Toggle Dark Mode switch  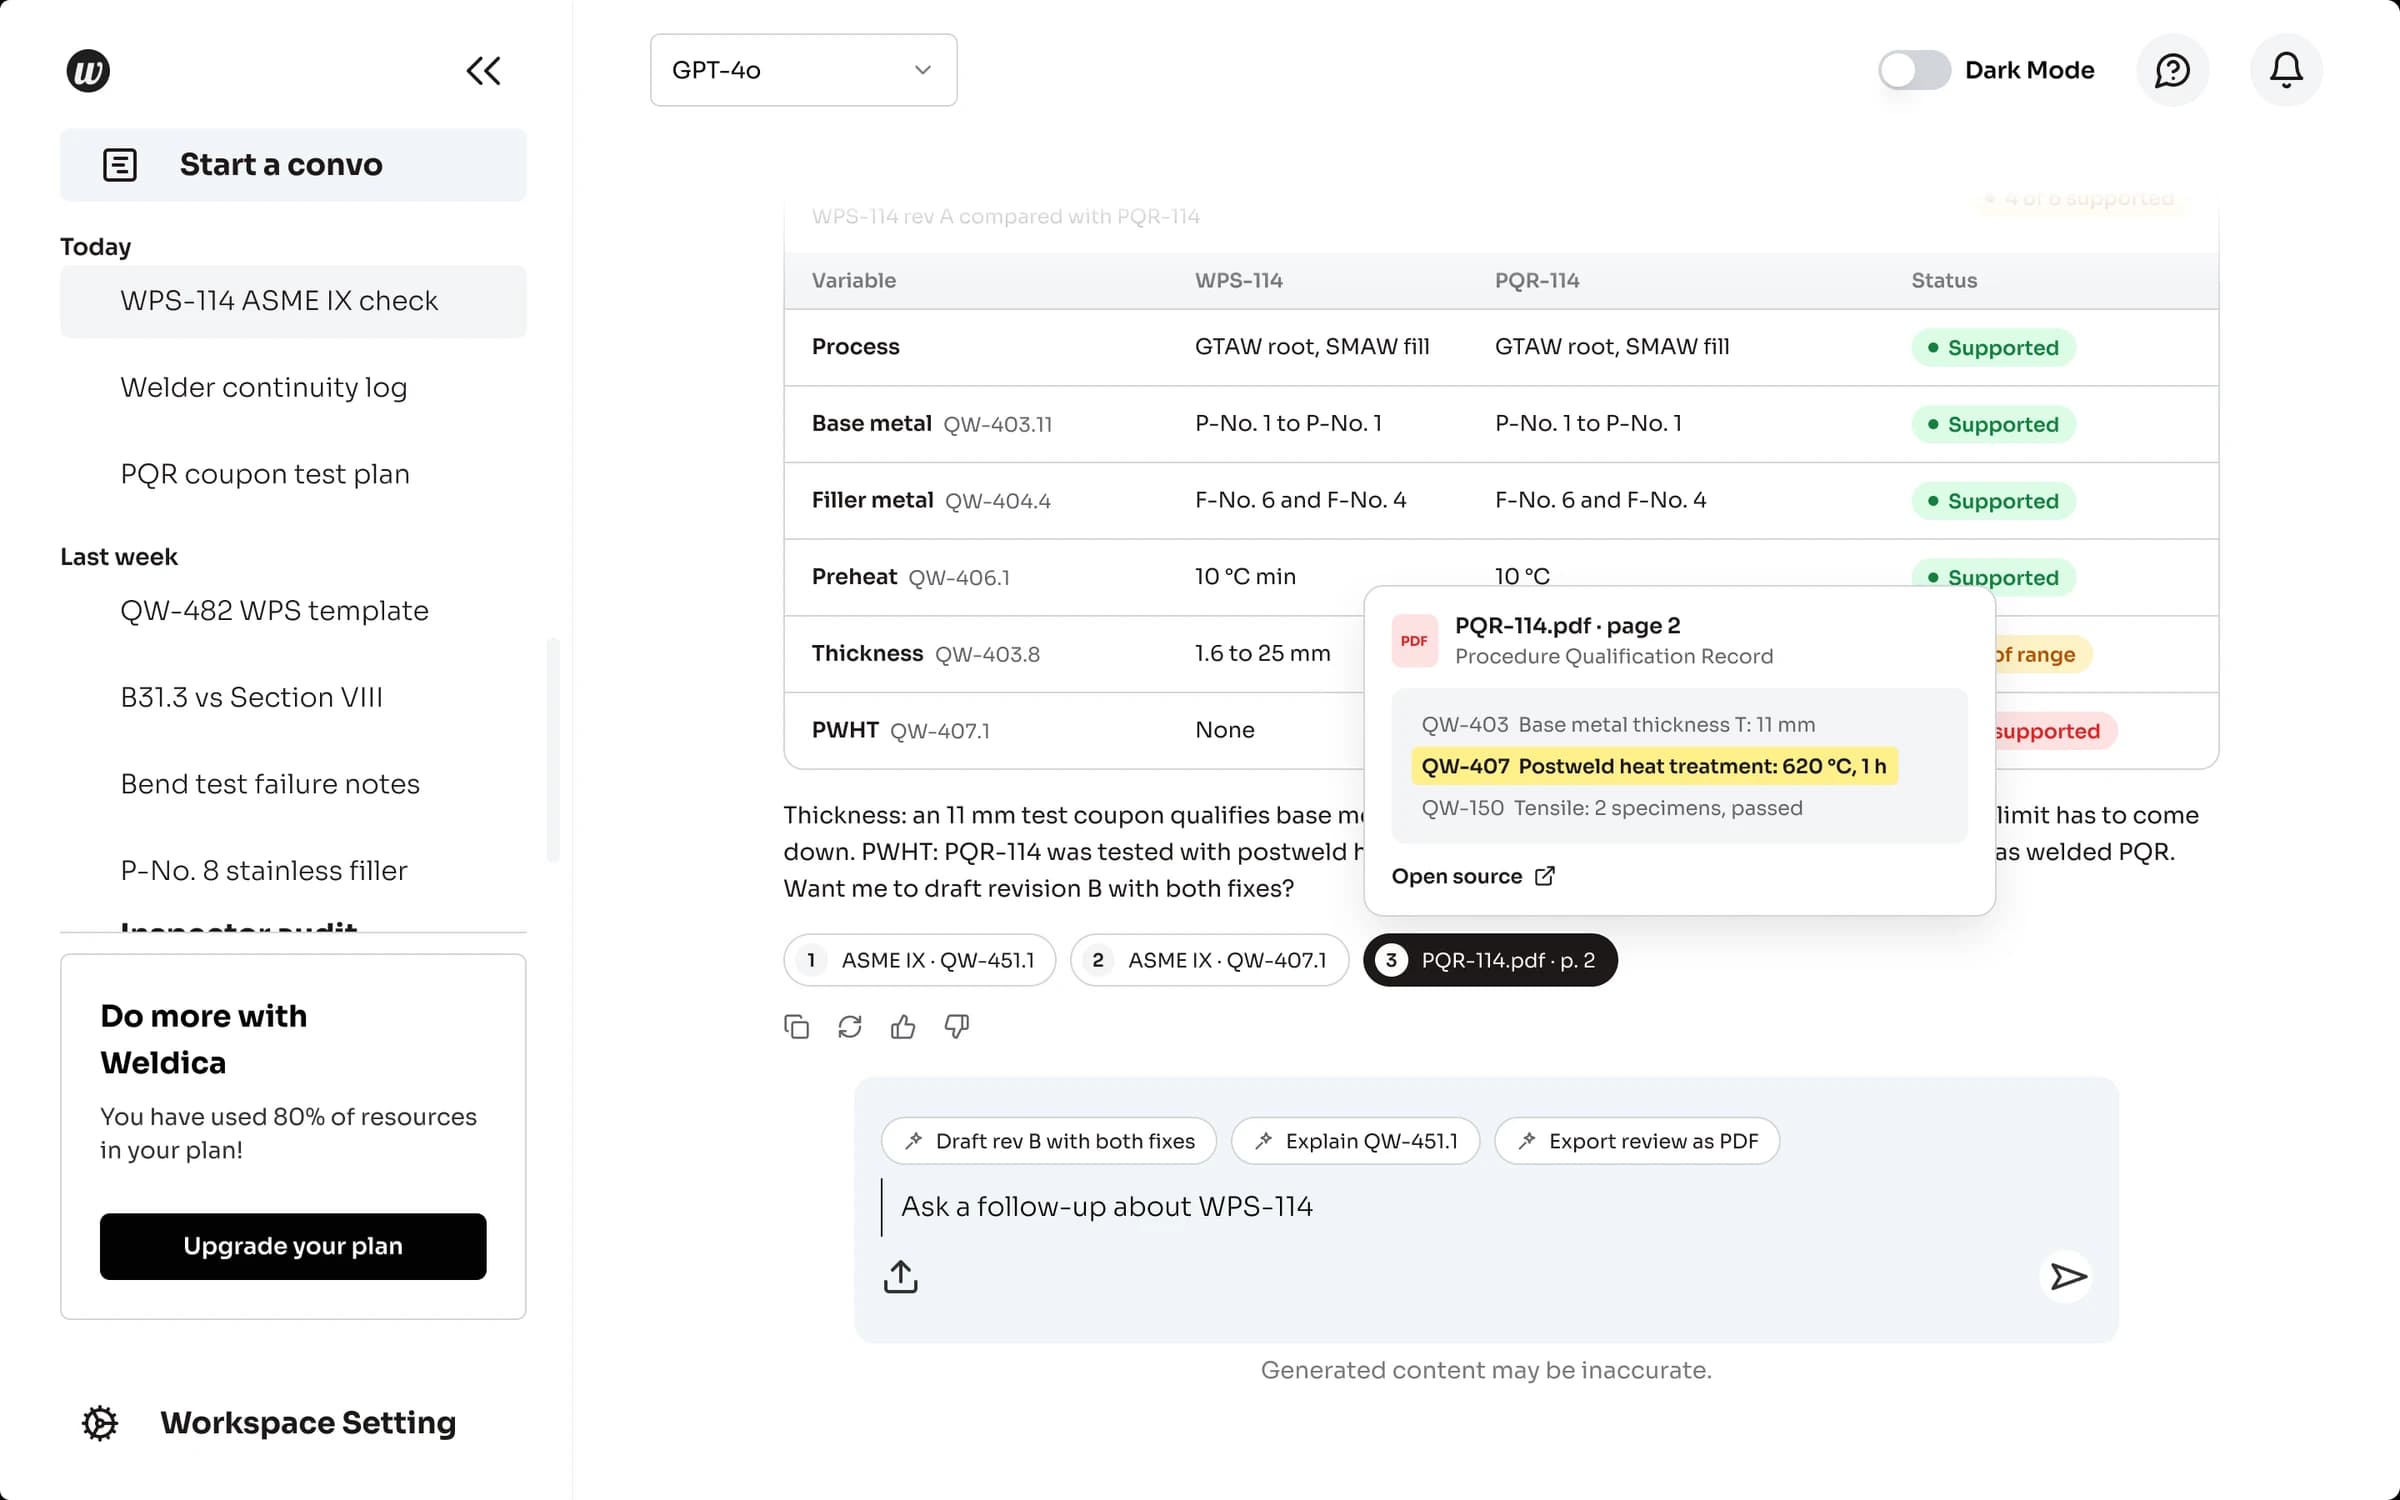(x=1914, y=70)
